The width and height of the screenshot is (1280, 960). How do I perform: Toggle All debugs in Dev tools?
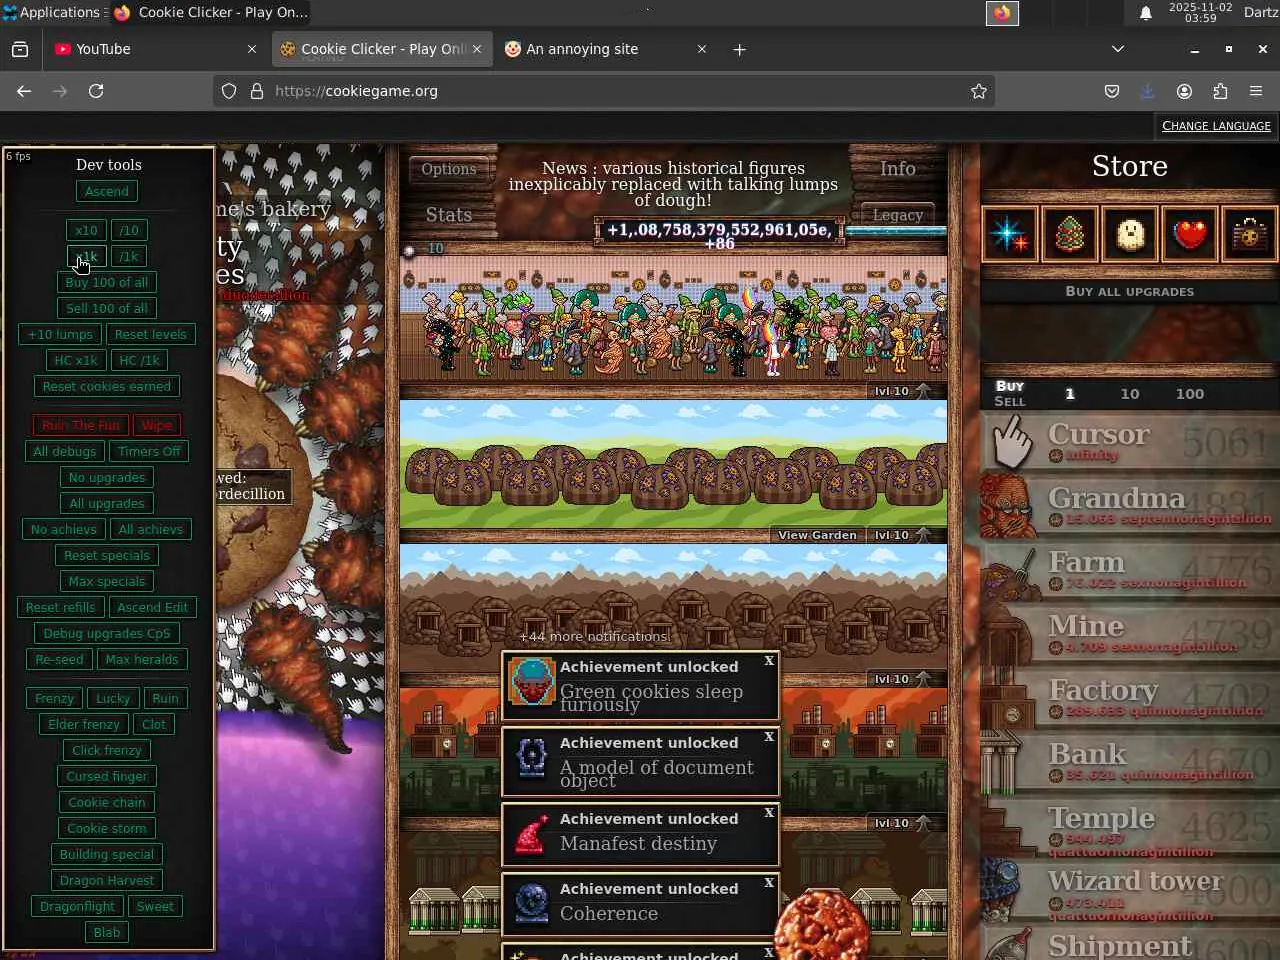click(x=64, y=451)
